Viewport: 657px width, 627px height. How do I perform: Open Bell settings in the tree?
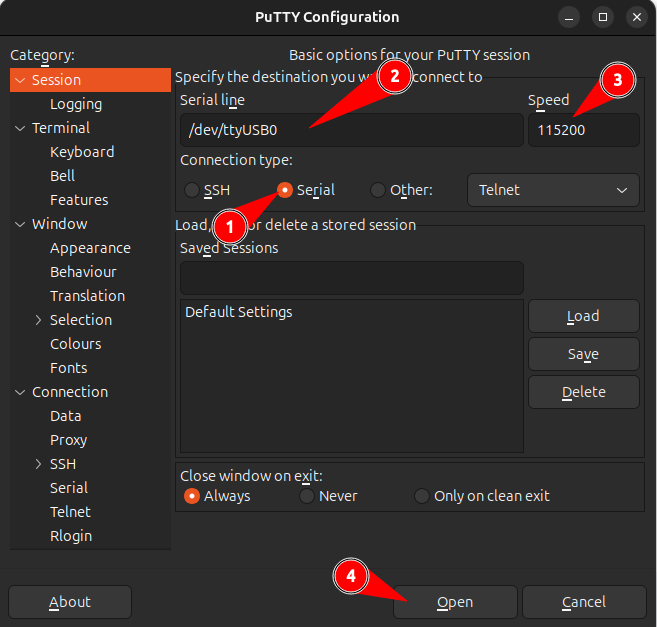(x=62, y=176)
